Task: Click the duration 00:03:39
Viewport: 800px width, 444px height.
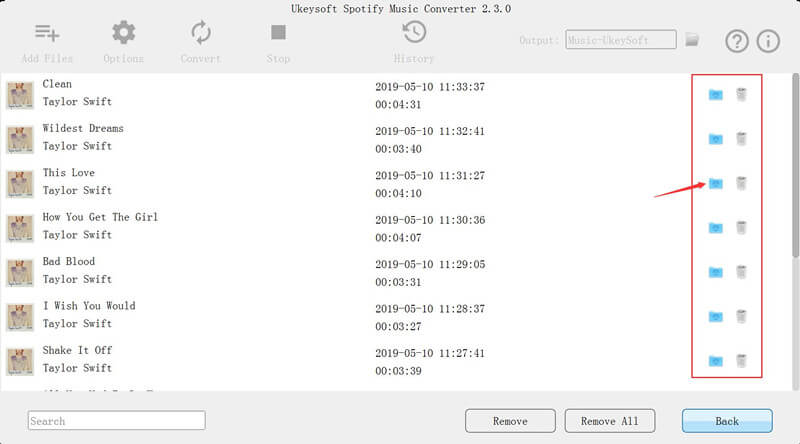Action: point(398,371)
